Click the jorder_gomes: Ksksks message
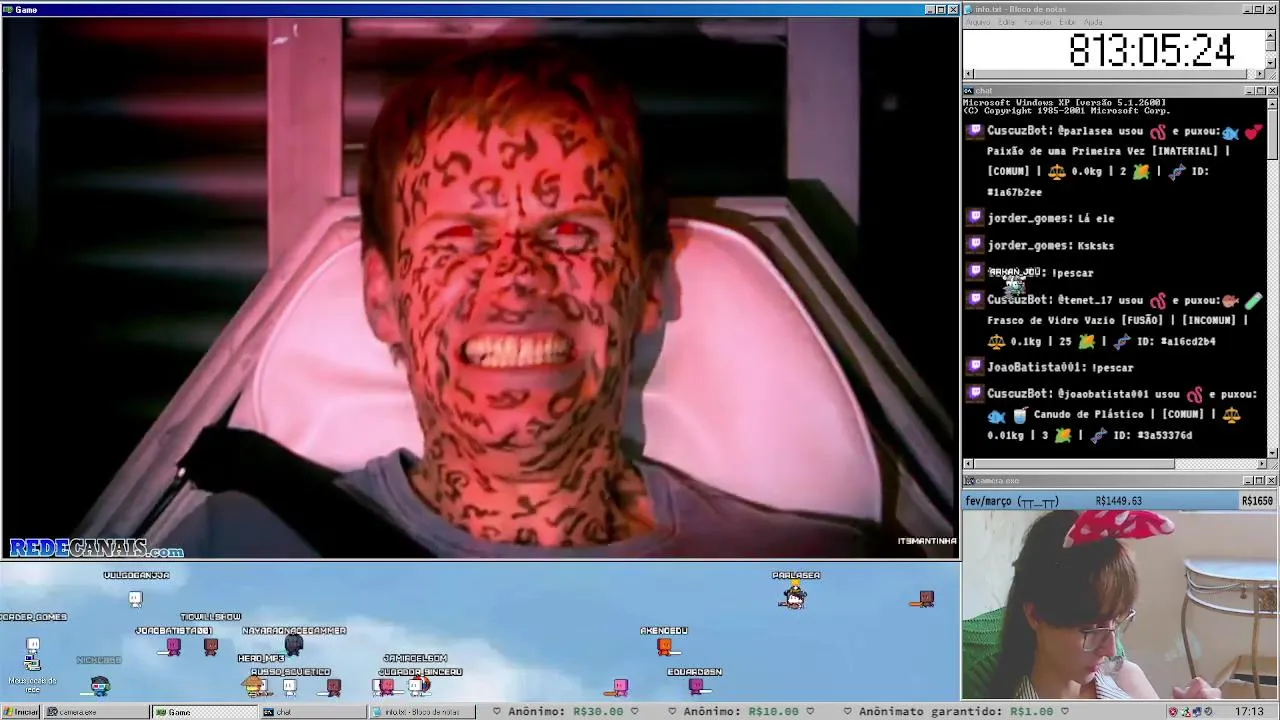 [1050, 245]
